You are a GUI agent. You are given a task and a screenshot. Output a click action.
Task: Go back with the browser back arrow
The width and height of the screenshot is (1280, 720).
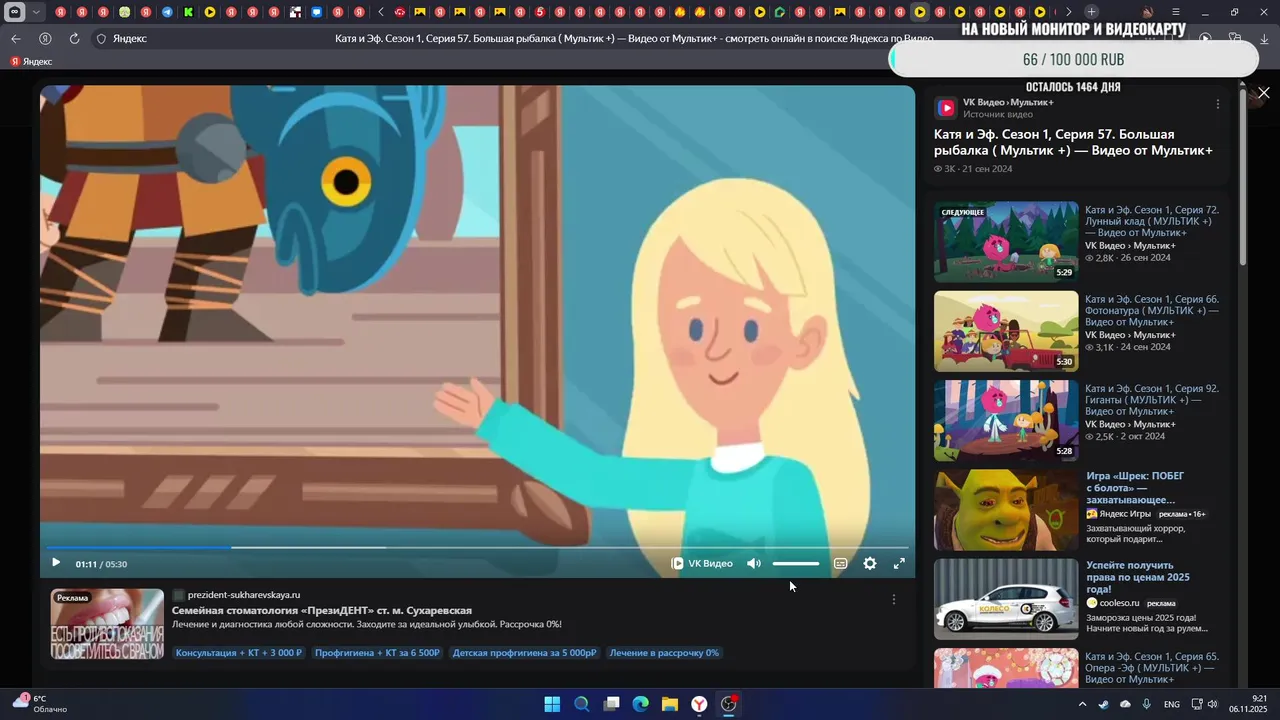(x=15, y=38)
